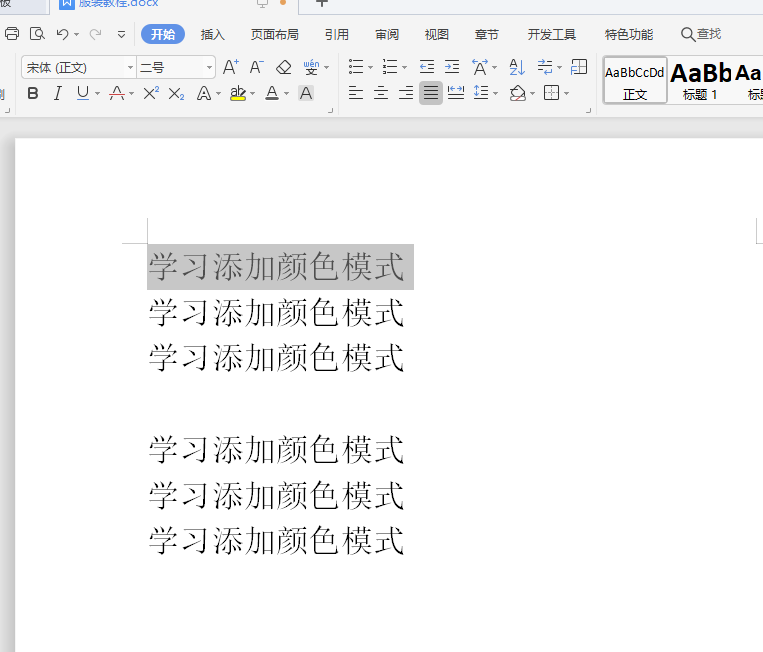Viewport: 763px width, 652px height.
Task: Click highlighted first line of text
Action: [277, 267]
